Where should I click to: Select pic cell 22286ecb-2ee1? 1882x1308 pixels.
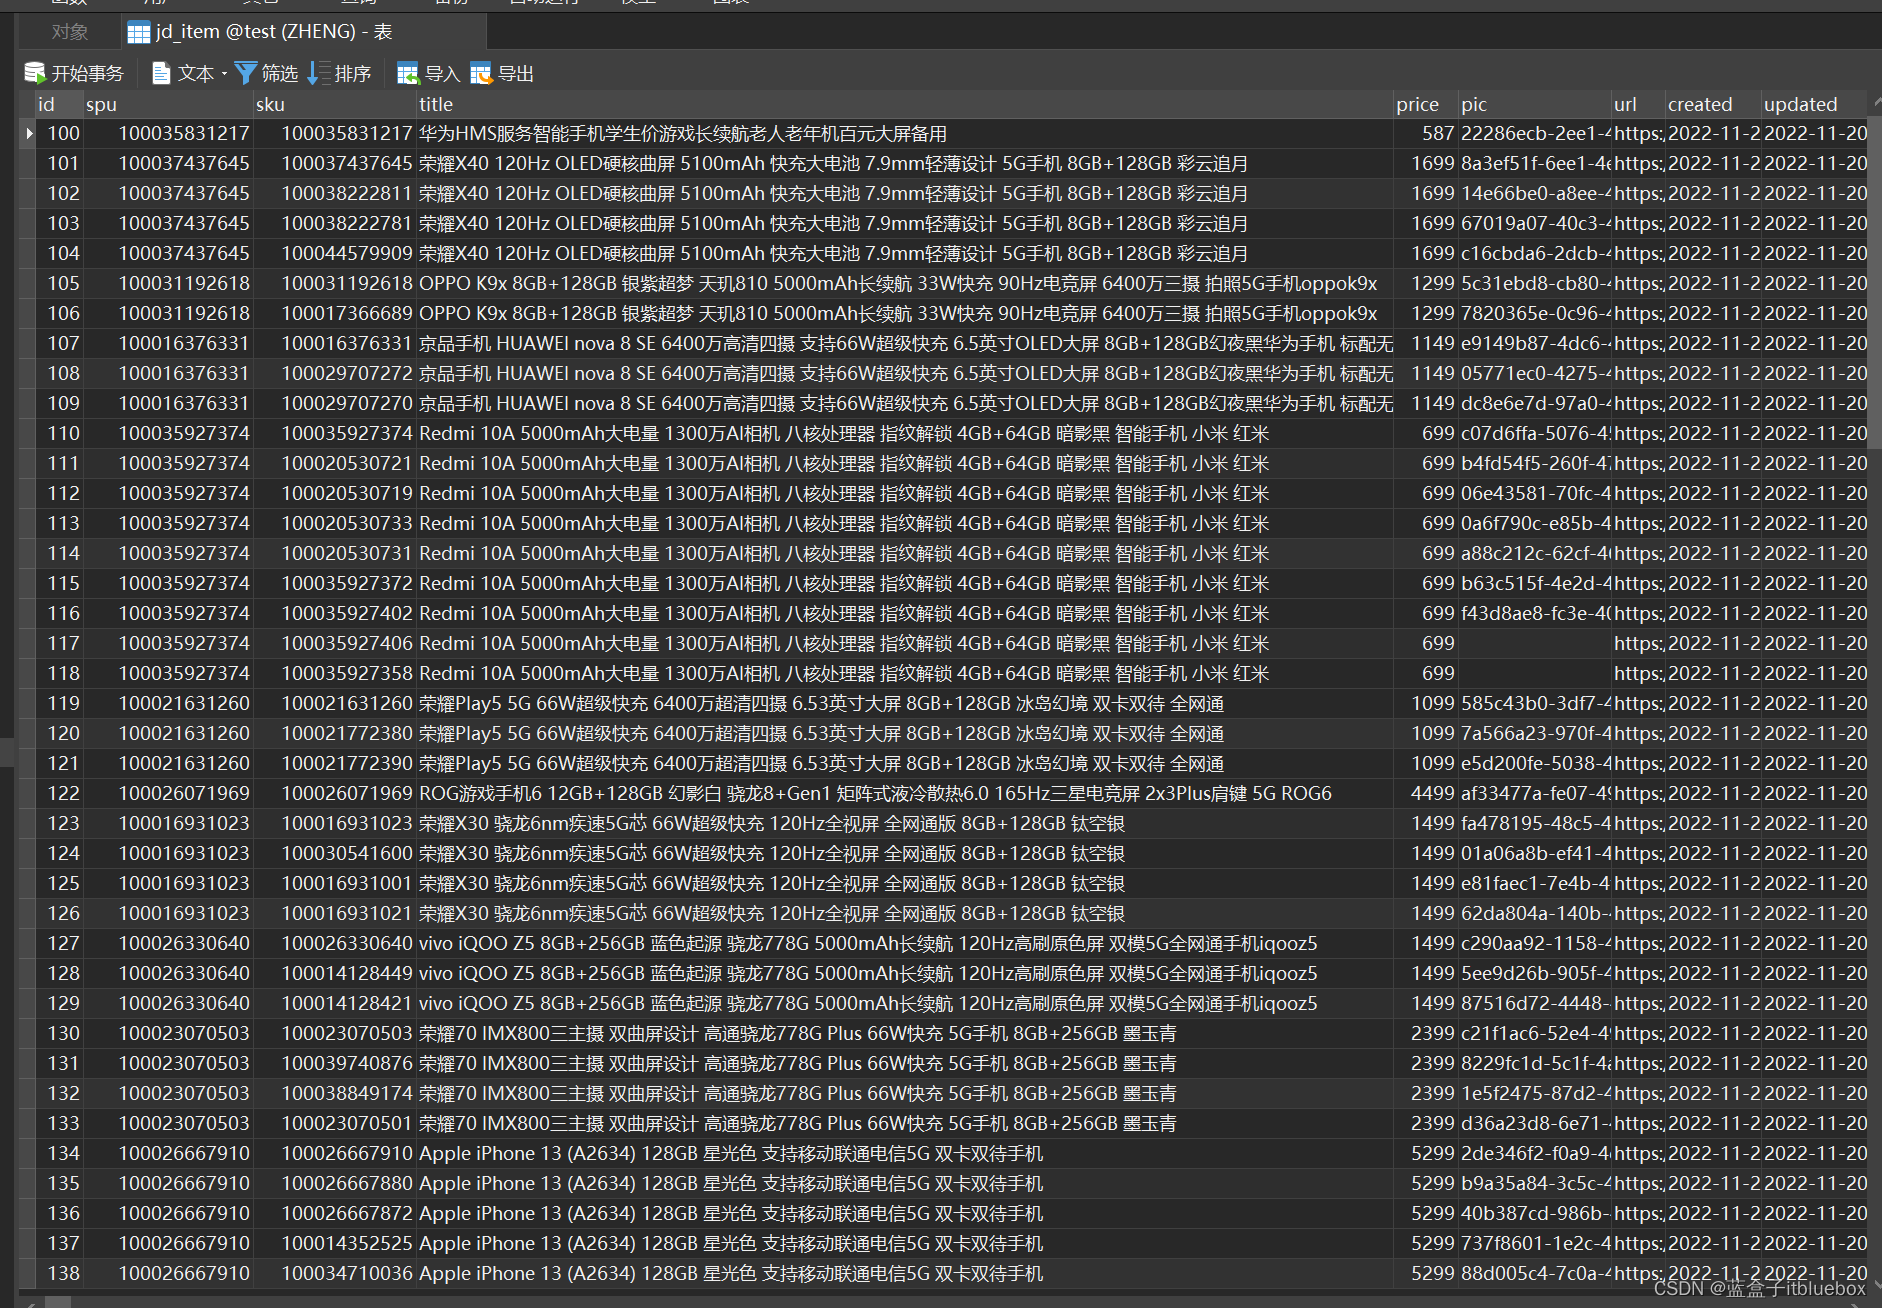1535,133
